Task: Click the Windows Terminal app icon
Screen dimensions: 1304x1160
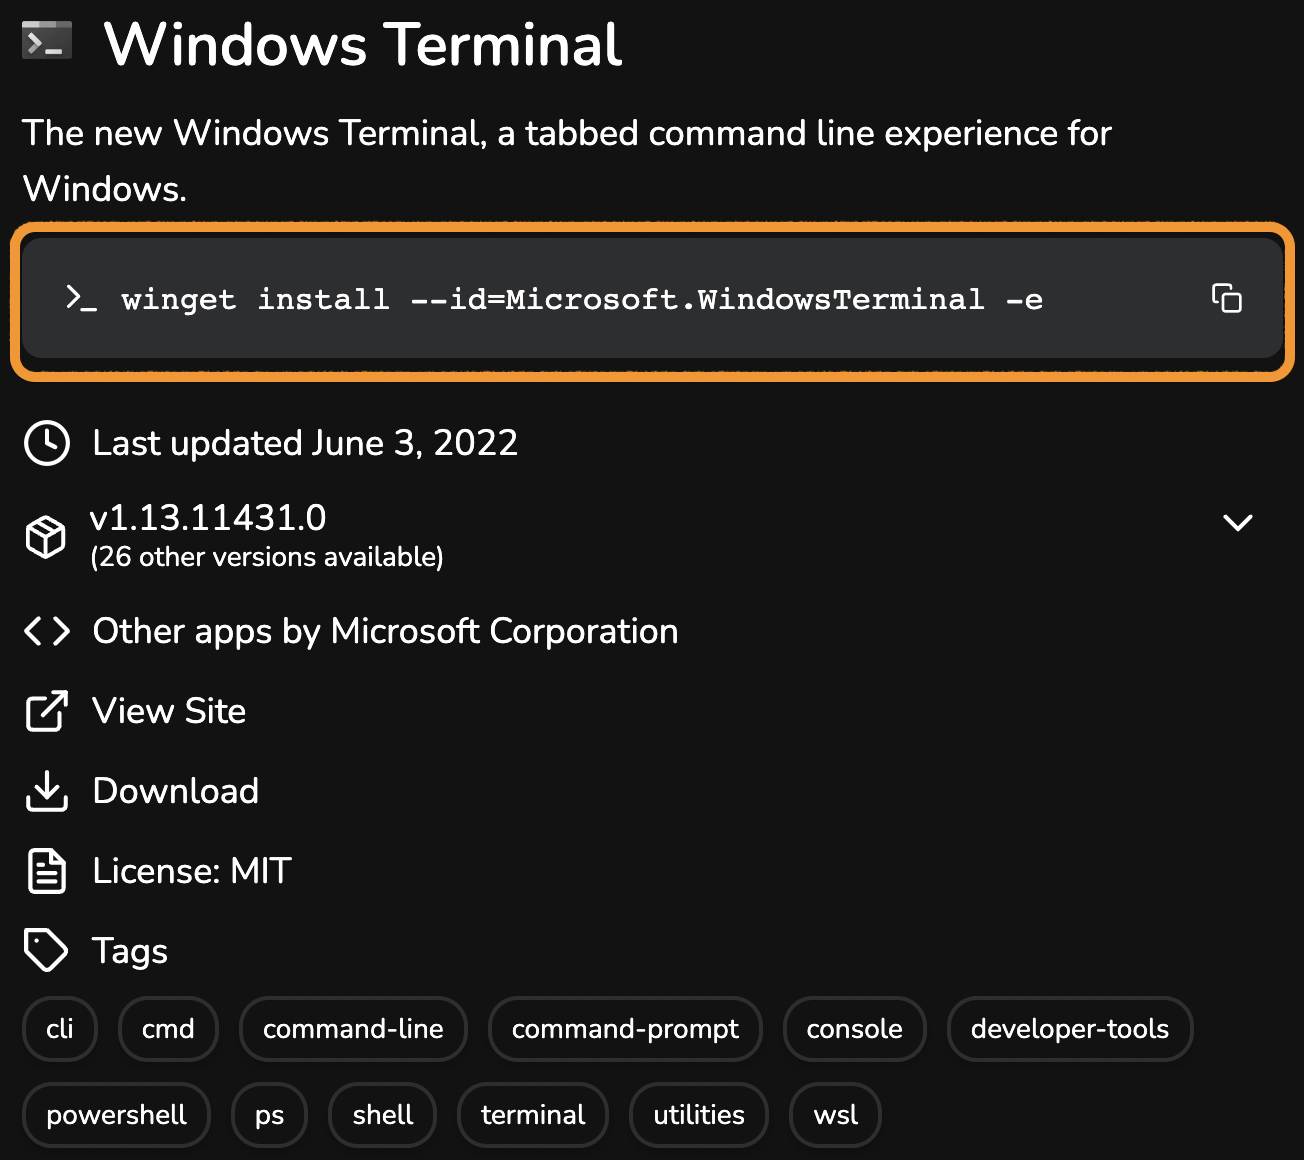Action: [47, 41]
